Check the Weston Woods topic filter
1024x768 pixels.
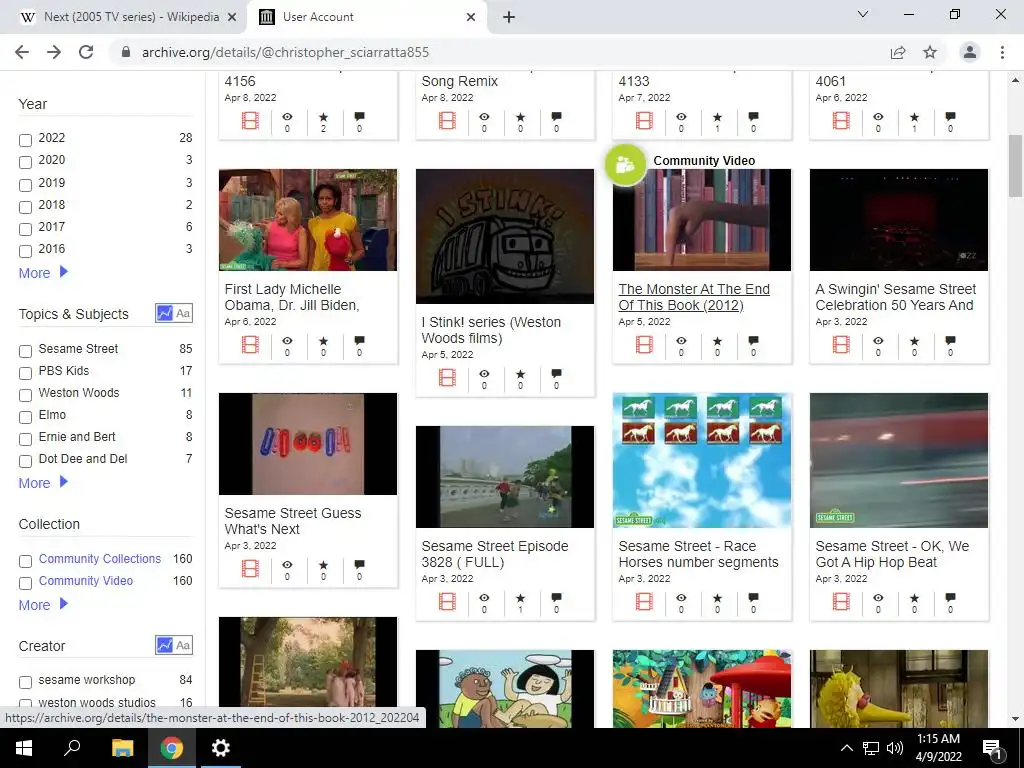(25, 395)
